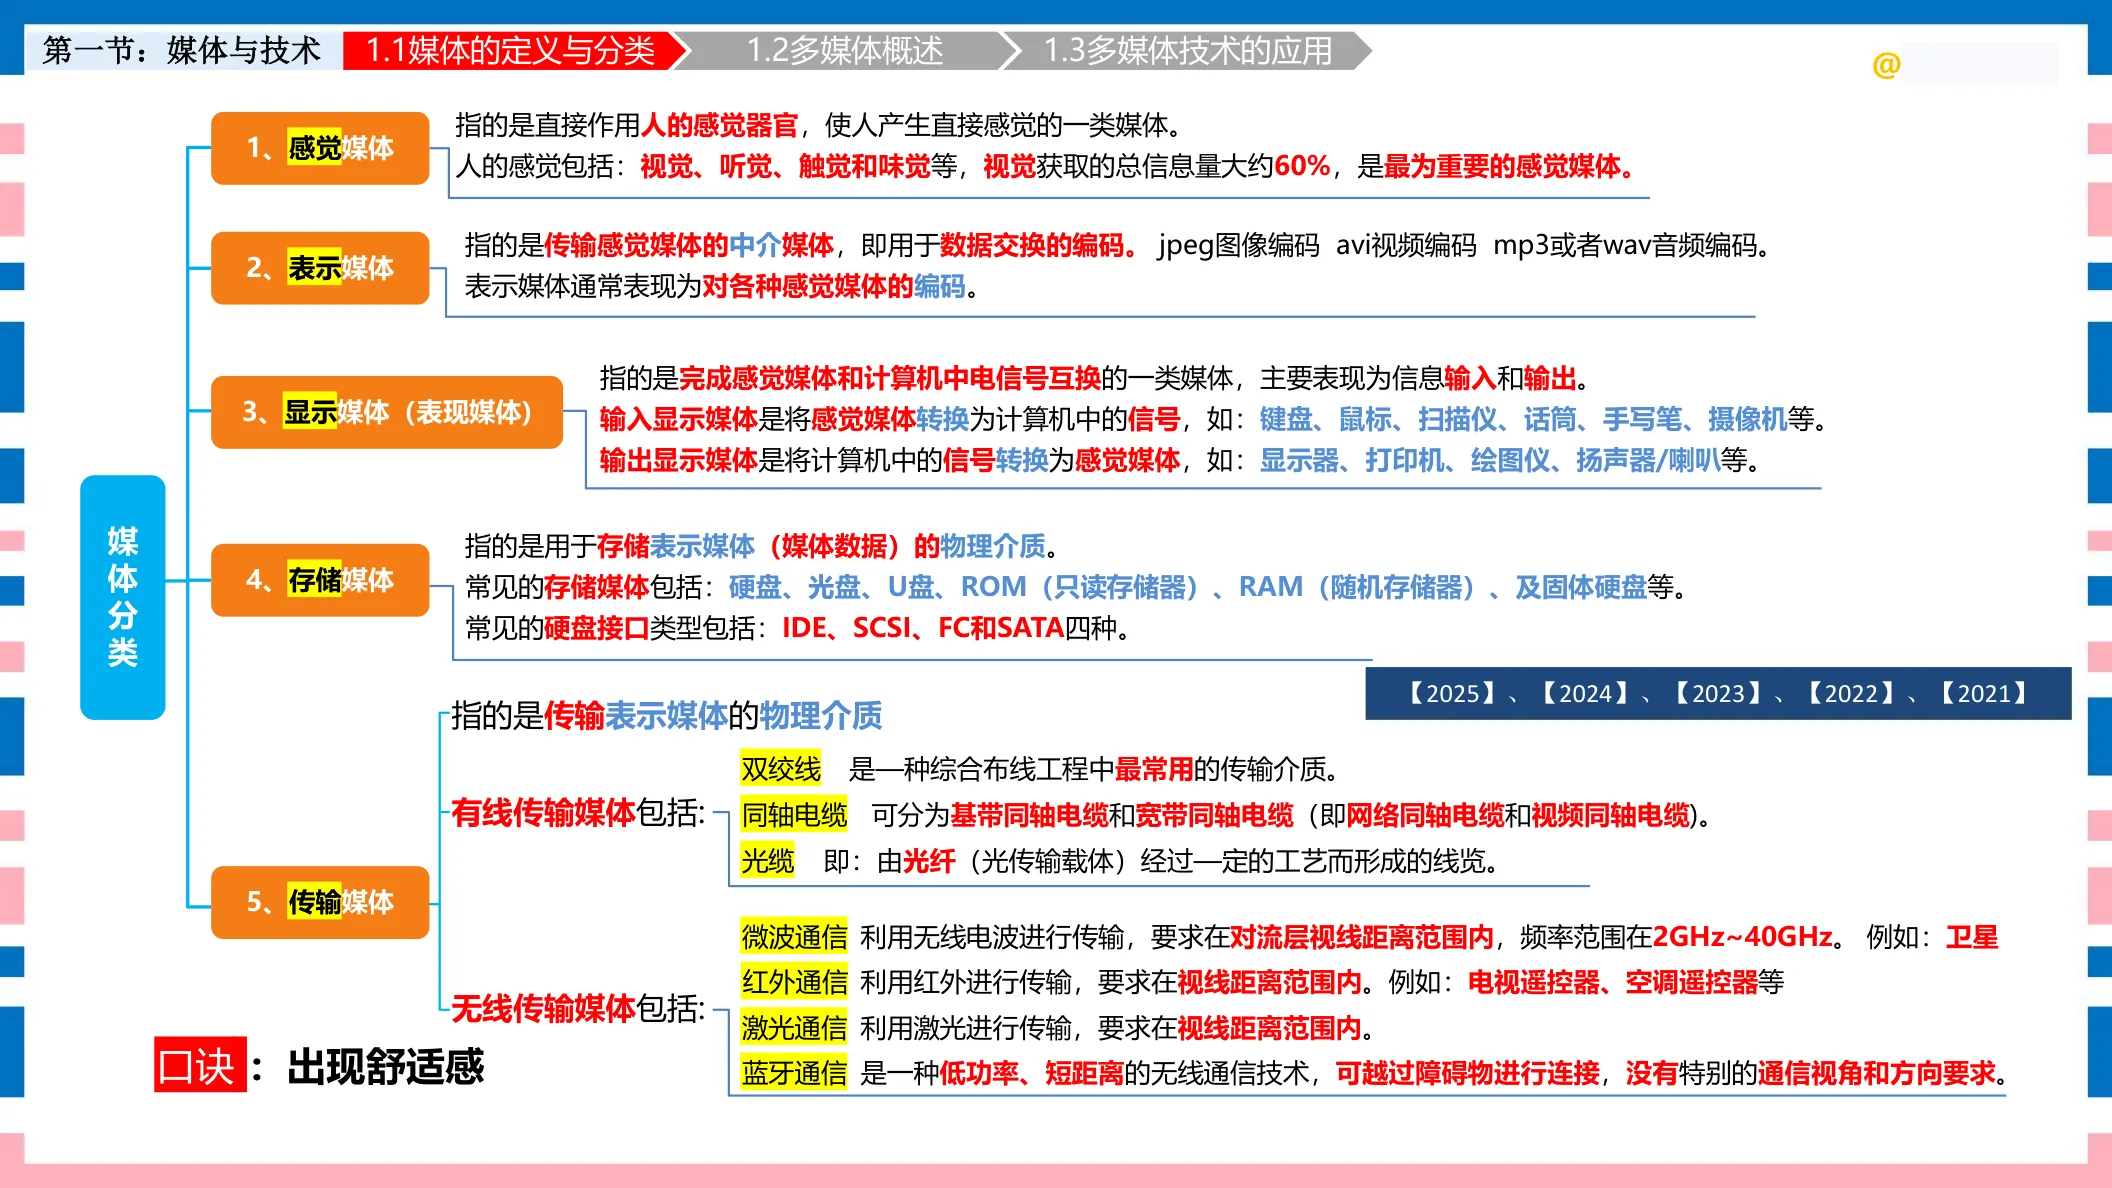Screen dimensions: 2112x1188
Task: Click the 【2022】 year label
Action: click(x=1851, y=693)
